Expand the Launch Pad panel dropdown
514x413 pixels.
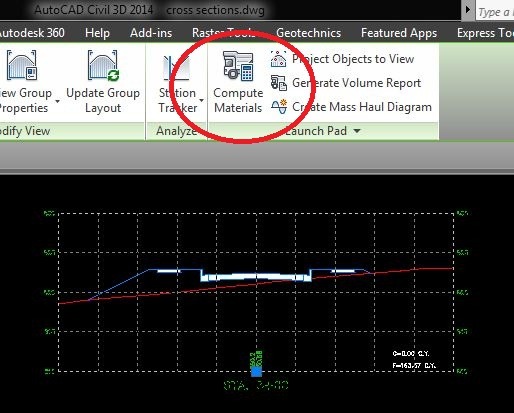tap(357, 131)
